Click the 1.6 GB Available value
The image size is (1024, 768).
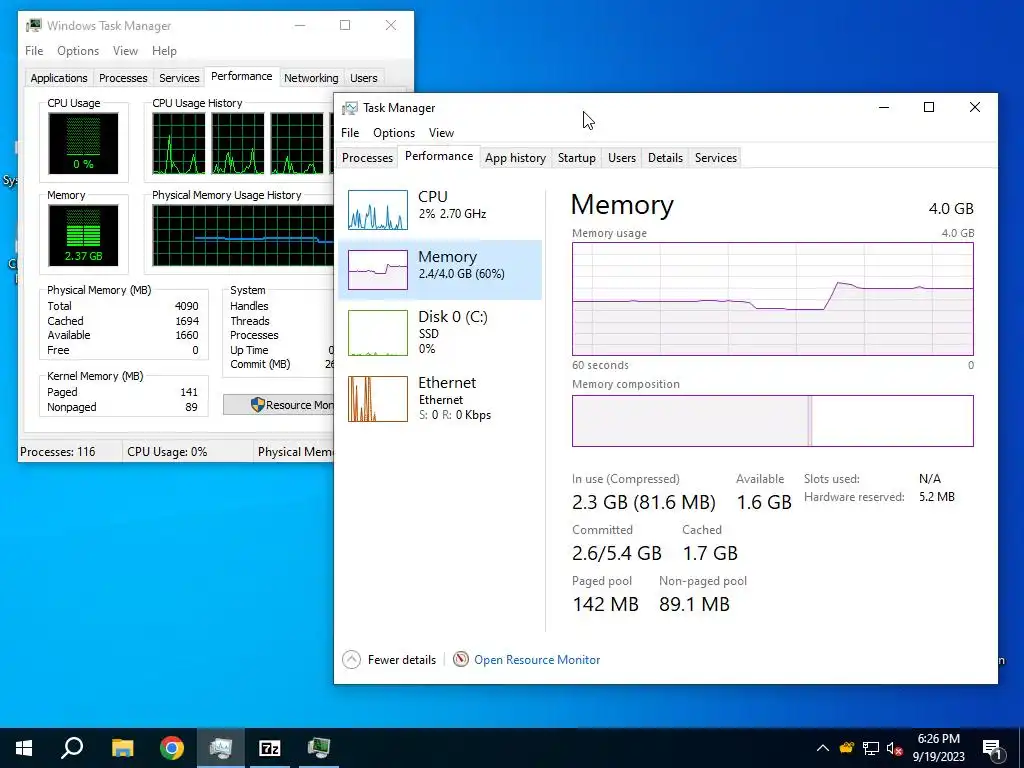coord(764,502)
